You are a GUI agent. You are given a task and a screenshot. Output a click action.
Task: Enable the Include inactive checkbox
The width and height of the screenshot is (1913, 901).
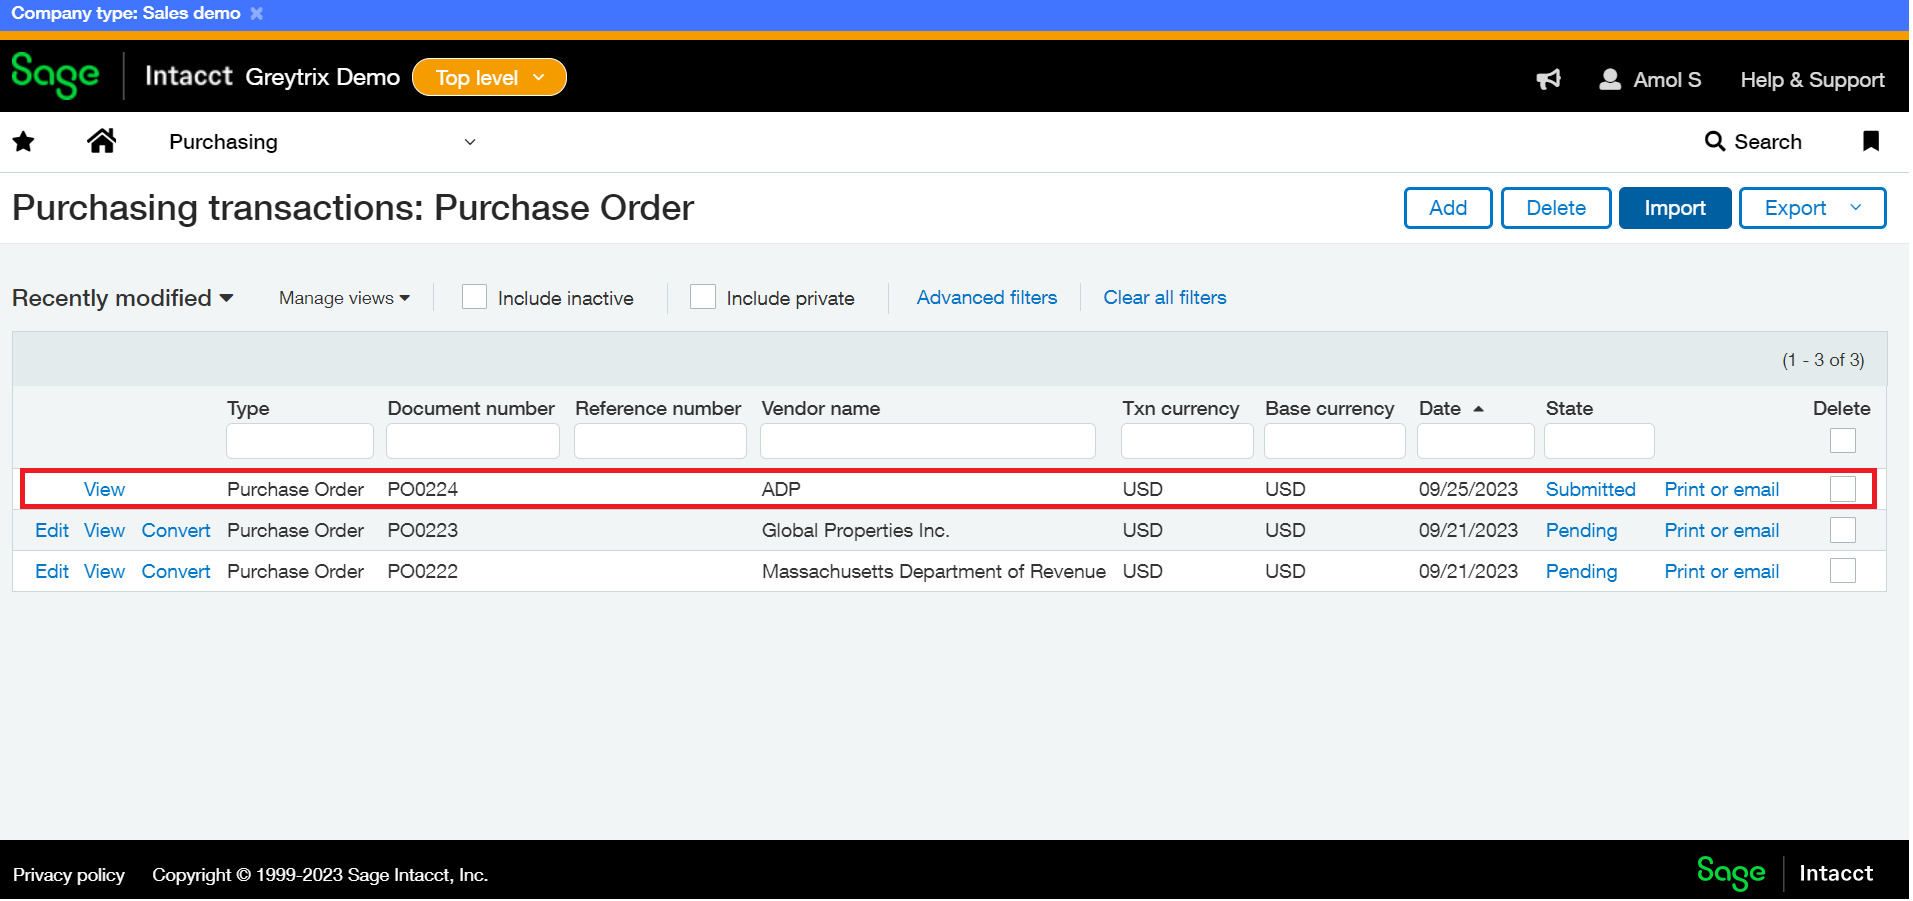point(474,297)
